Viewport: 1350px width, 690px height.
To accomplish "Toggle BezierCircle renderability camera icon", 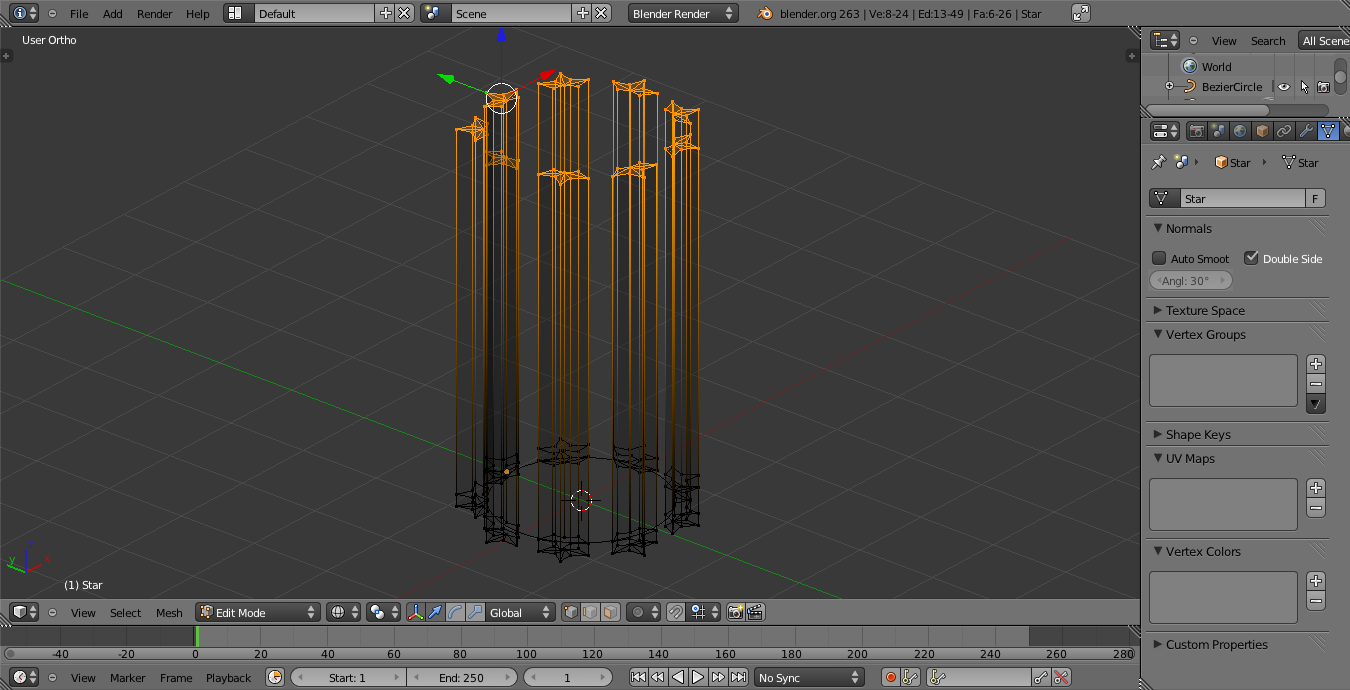I will 1323,87.
